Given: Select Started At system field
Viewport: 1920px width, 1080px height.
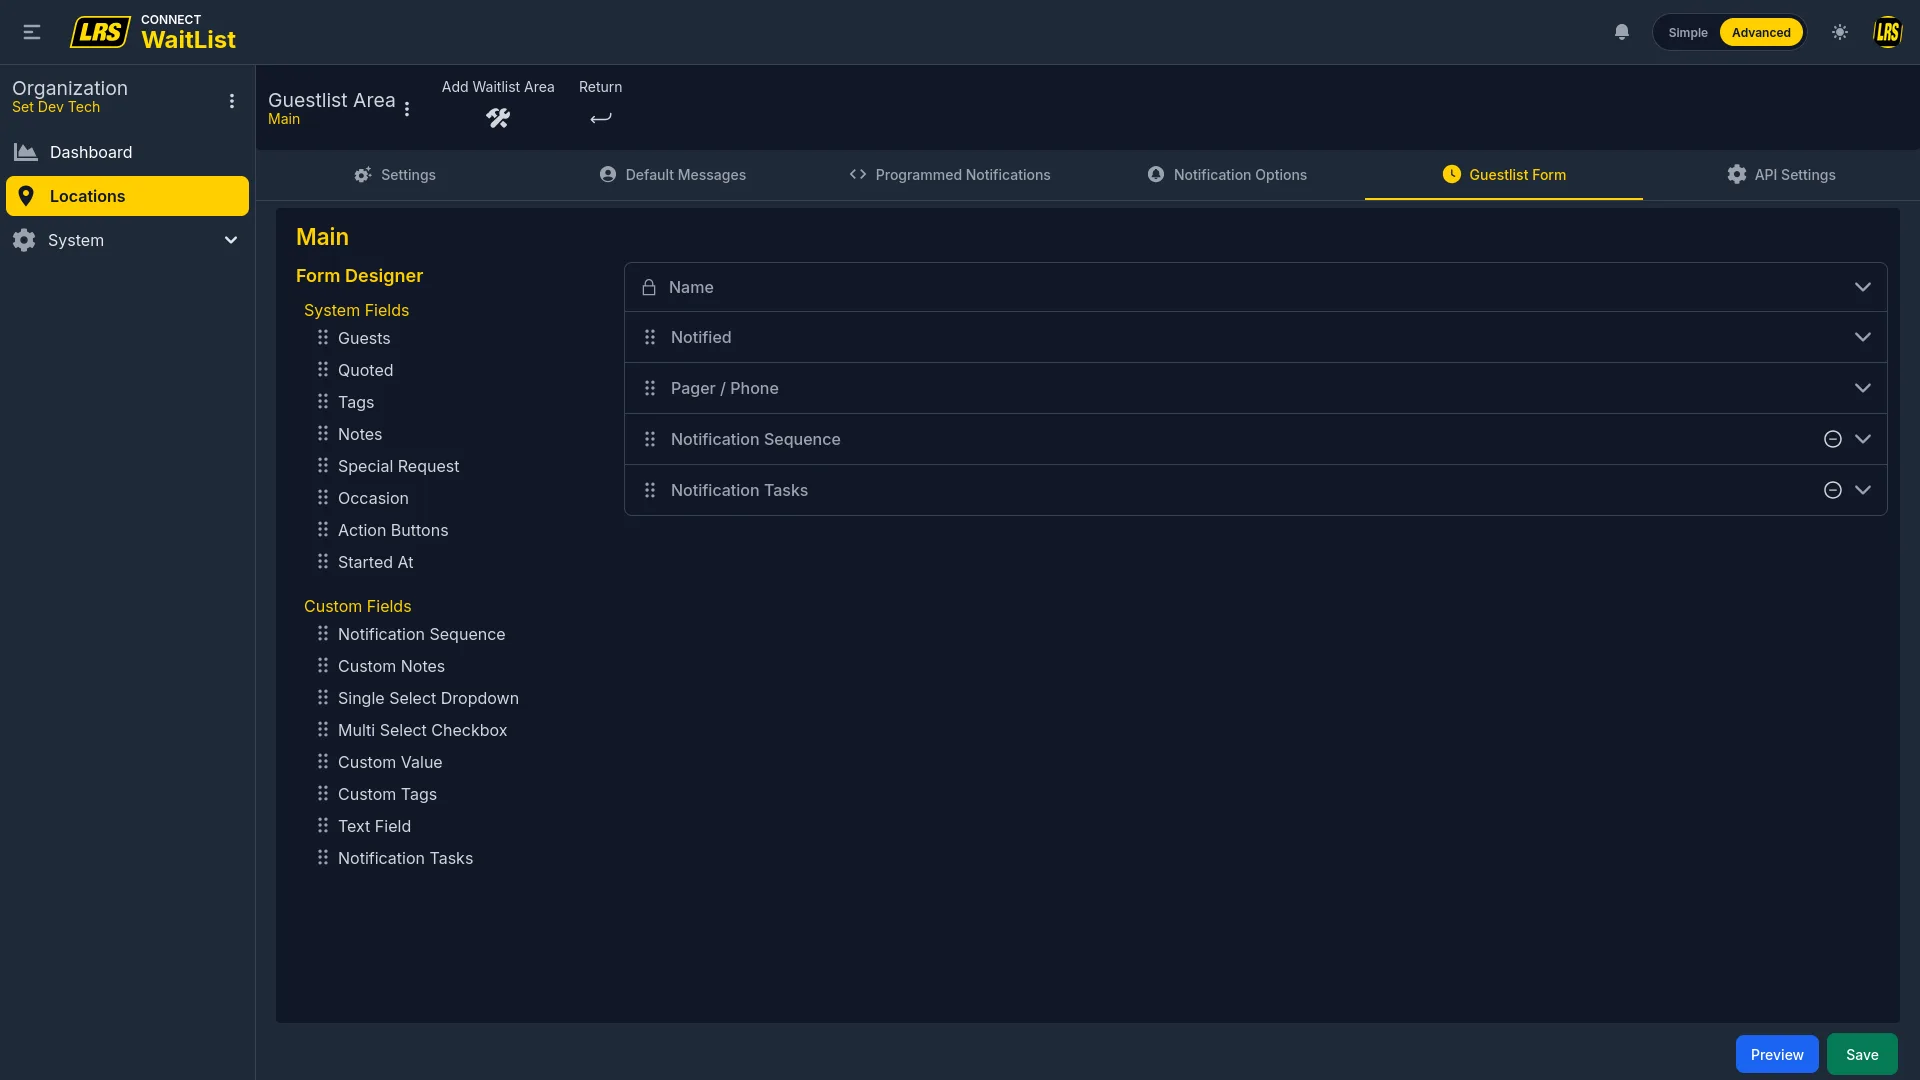Looking at the screenshot, I should pos(375,562).
